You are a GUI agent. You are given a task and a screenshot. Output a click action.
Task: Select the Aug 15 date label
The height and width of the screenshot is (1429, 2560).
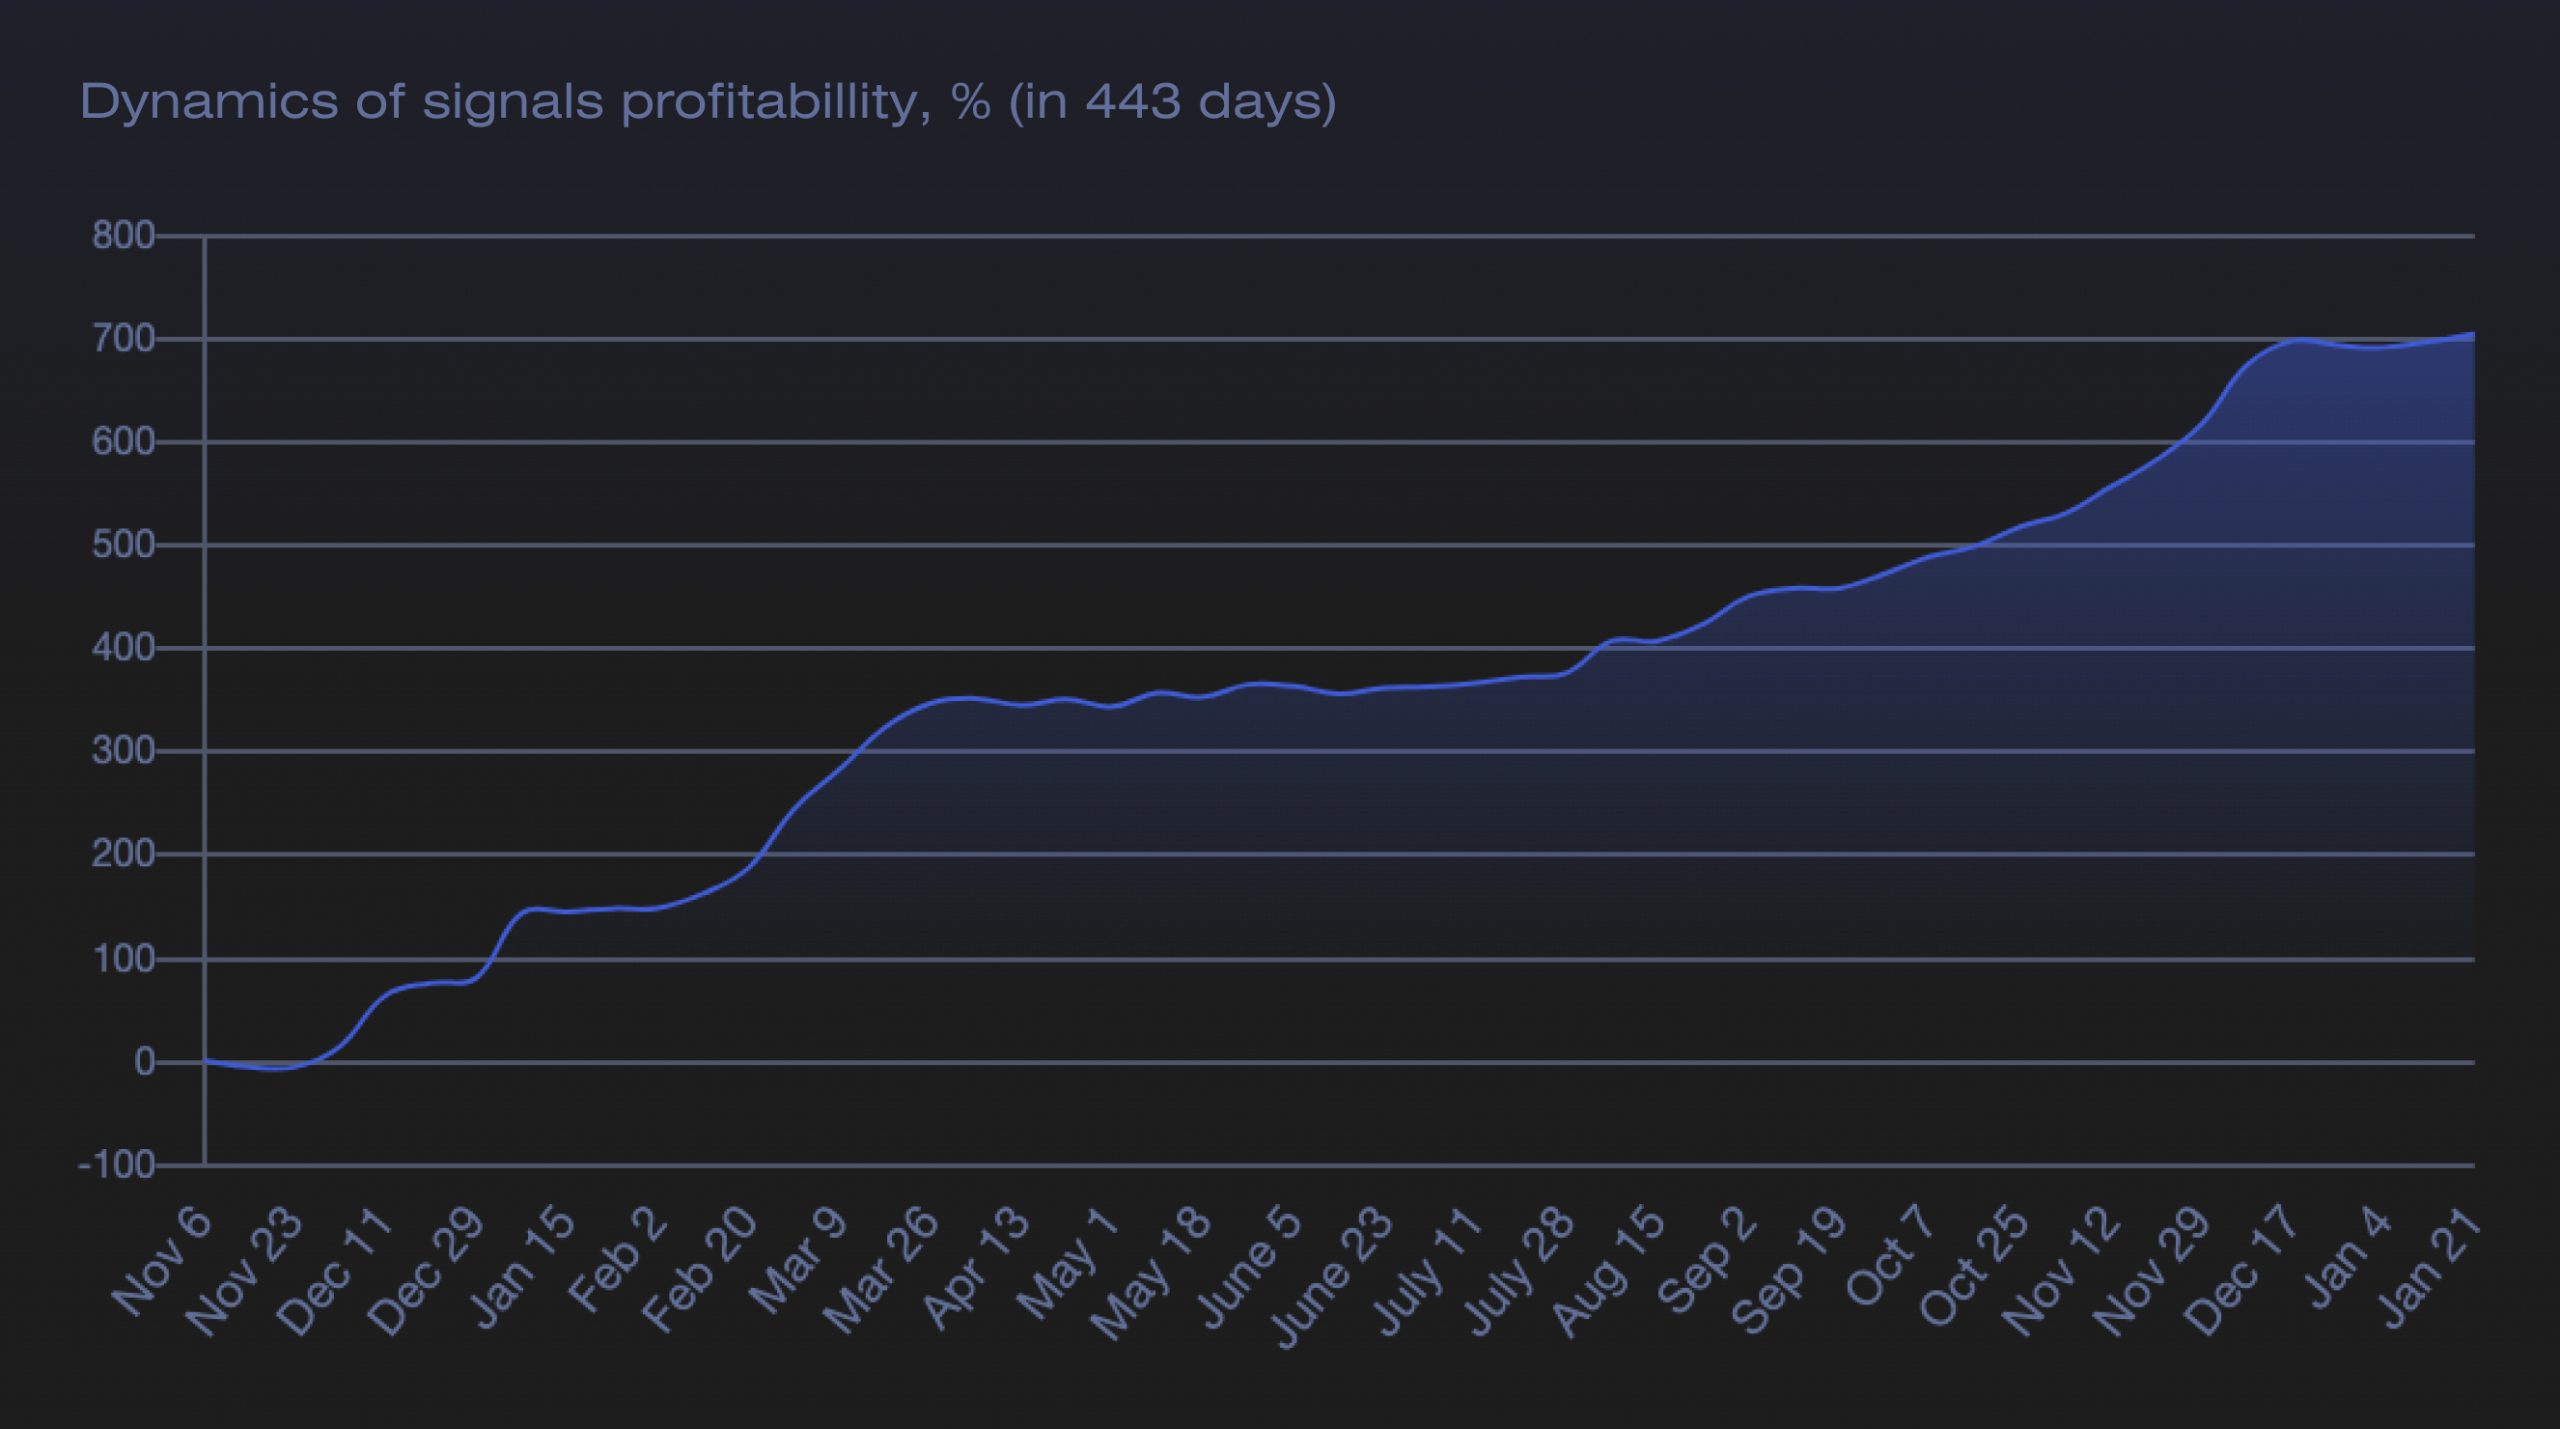[1608, 1272]
